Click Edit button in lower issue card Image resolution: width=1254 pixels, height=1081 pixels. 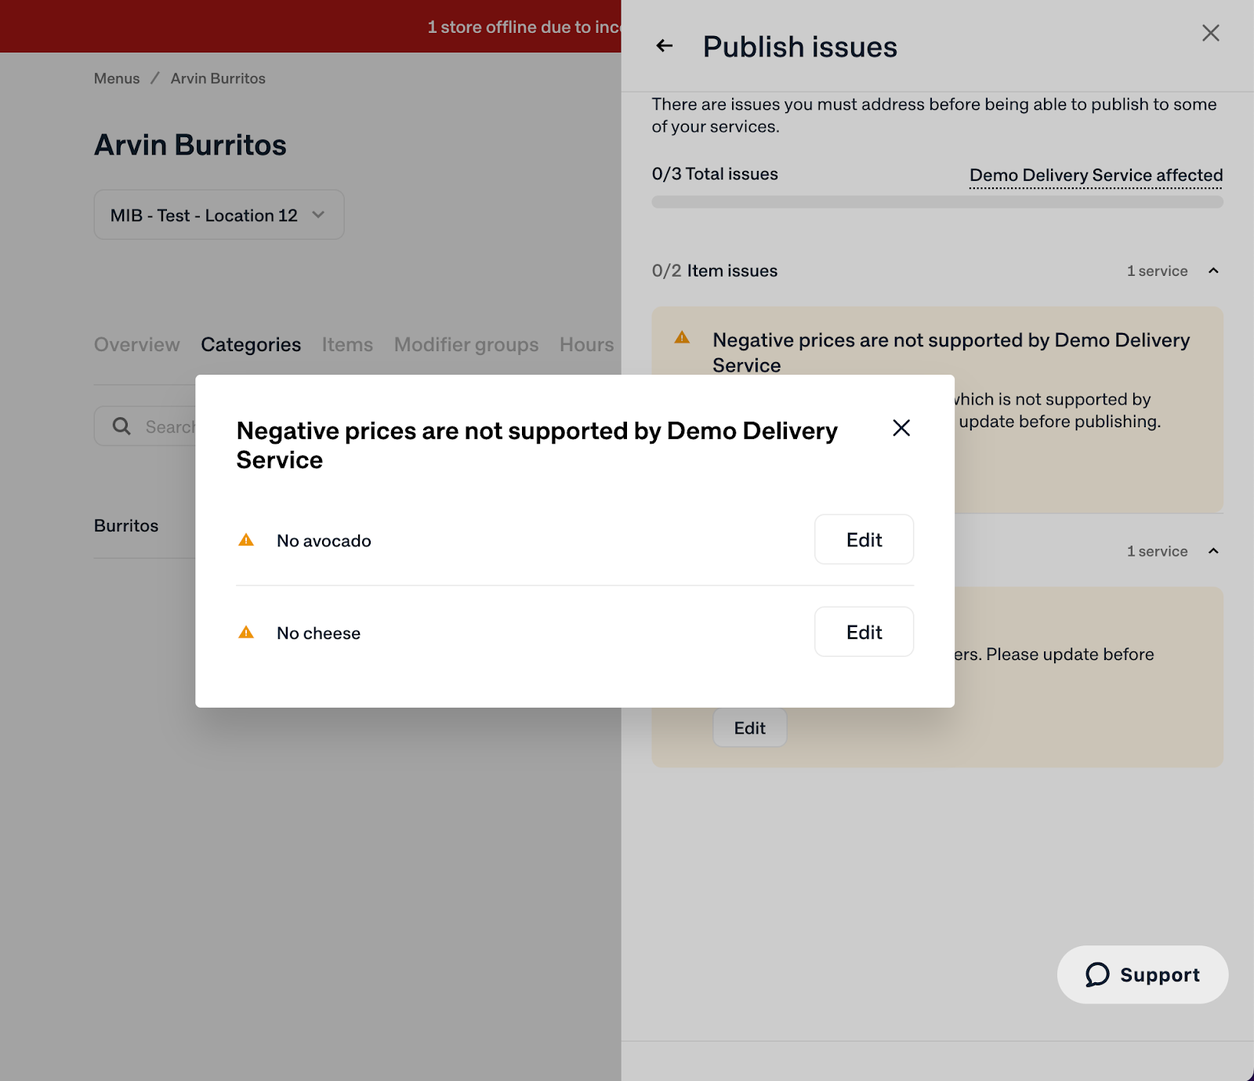(750, 728)
